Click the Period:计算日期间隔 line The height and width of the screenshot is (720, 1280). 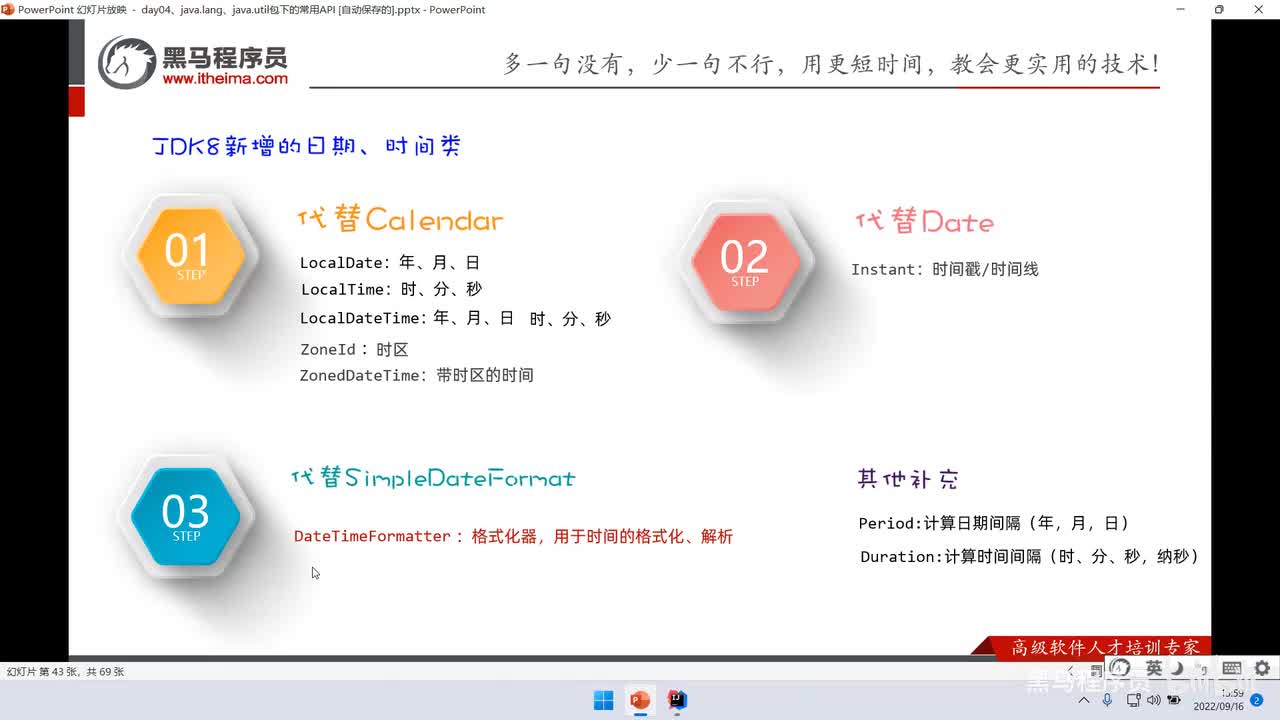[x=994, y=524]
